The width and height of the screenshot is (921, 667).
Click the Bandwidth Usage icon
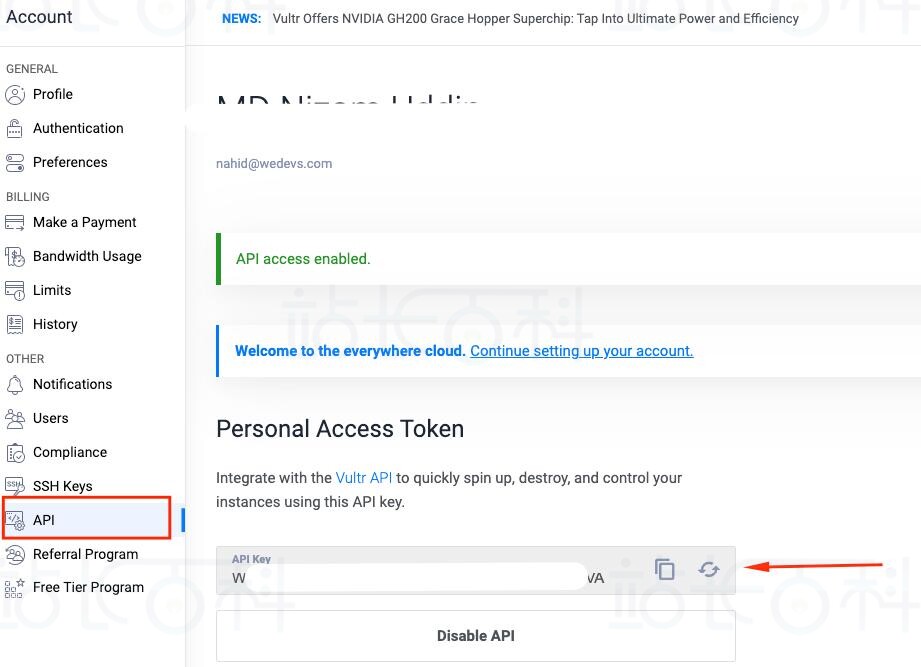[x=14, y=256]
